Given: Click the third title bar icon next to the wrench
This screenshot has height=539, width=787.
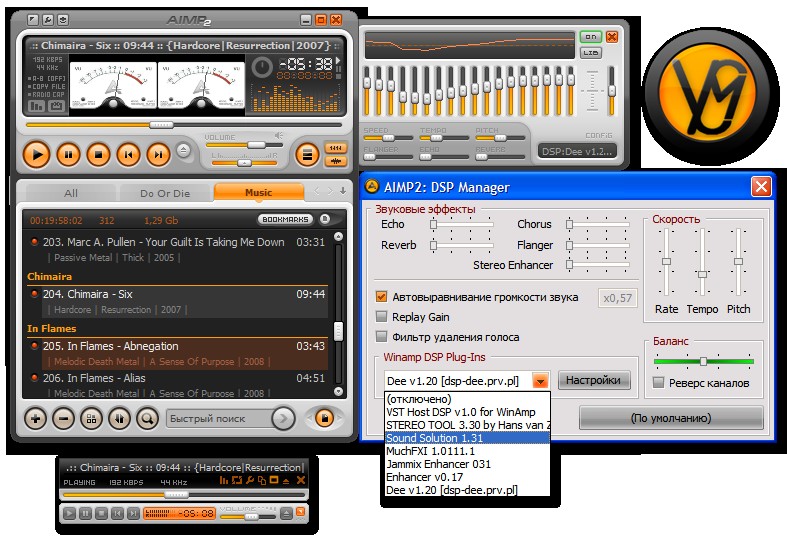Looking at the screenshot, I should tap(63, 20).
